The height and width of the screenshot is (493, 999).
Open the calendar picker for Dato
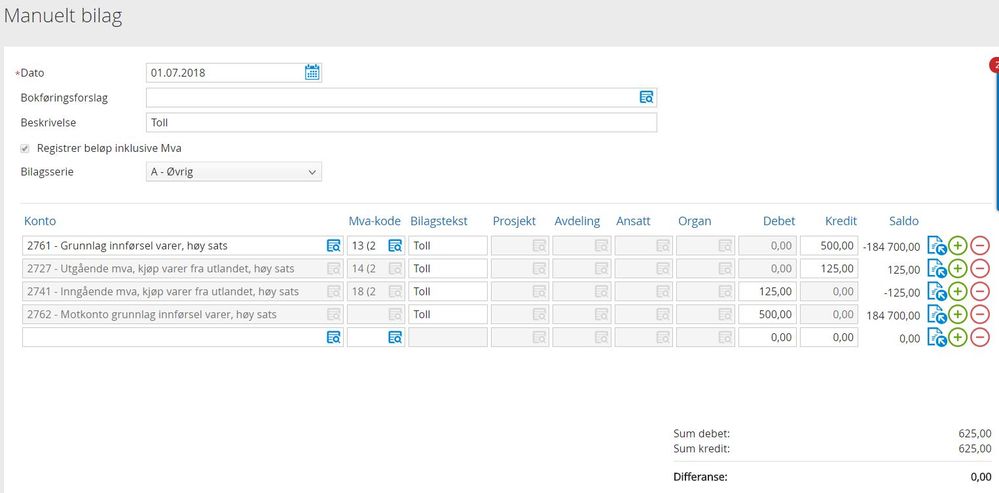coord(312,73)
